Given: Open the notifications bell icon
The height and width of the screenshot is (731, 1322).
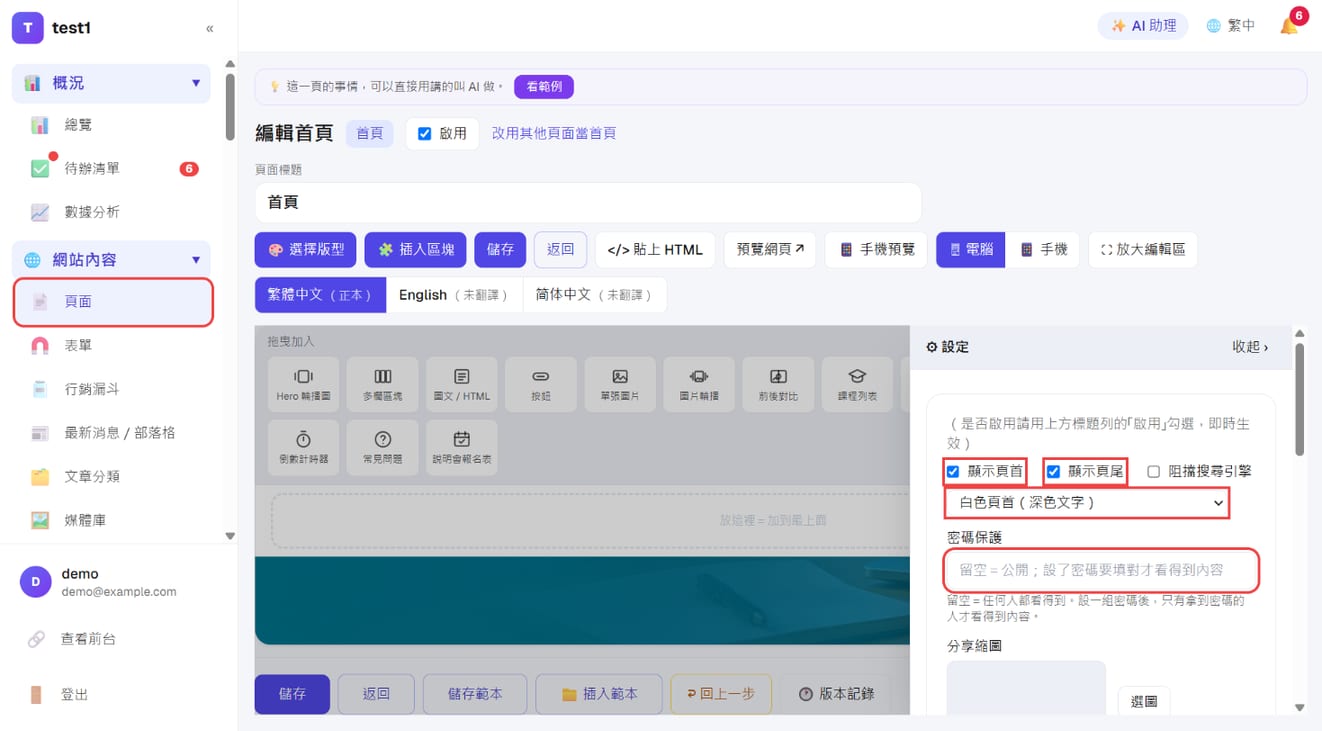Looking at the screenshot, I should click(1289, 26).
